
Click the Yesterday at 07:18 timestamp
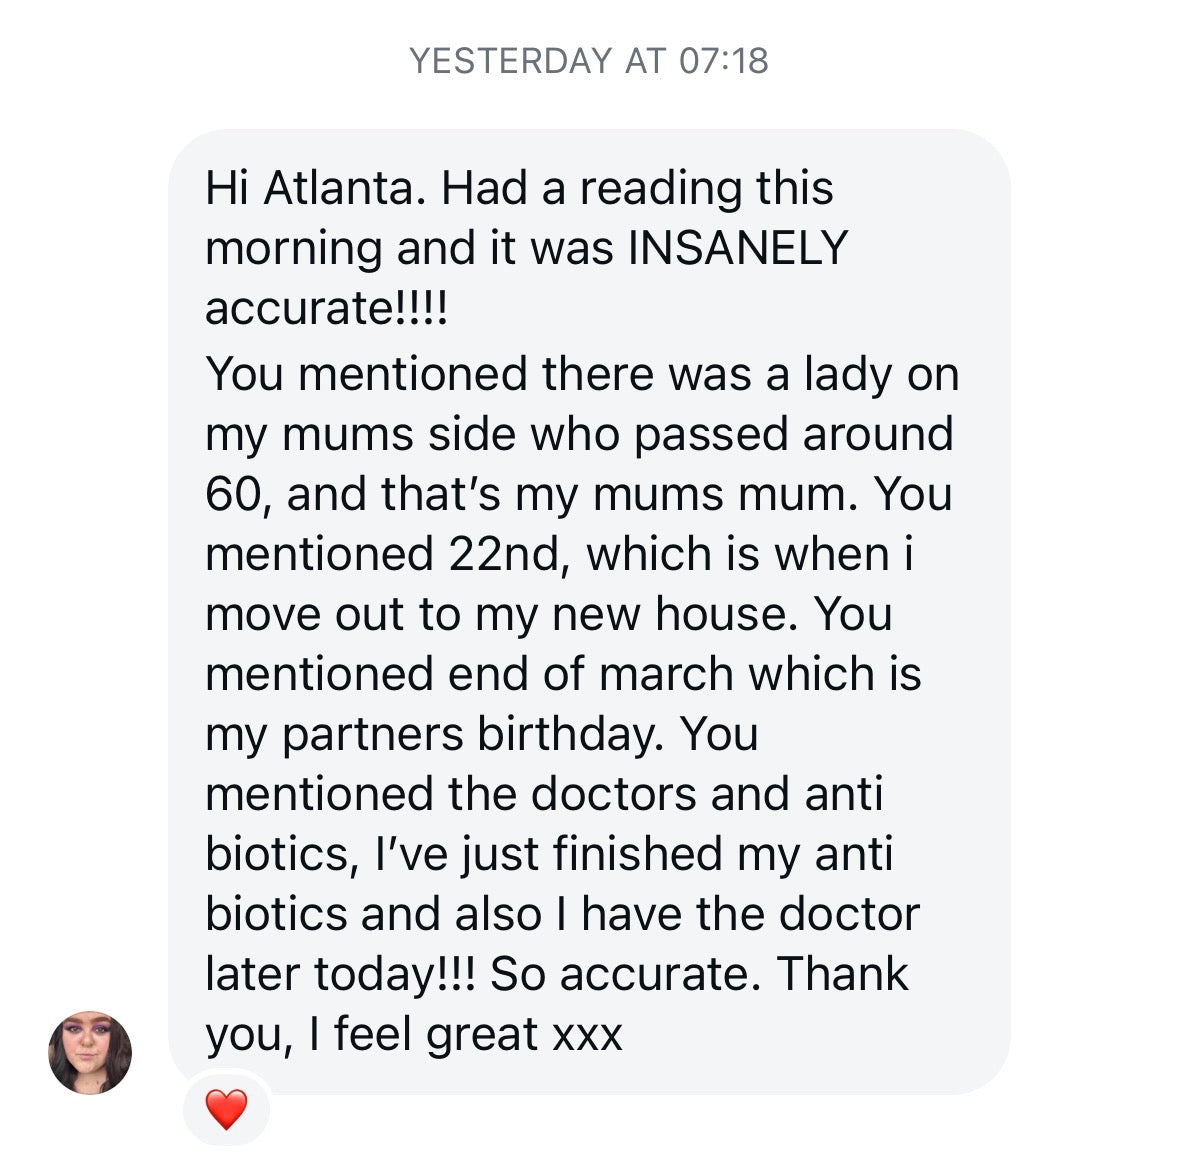[x=589, y=61]
